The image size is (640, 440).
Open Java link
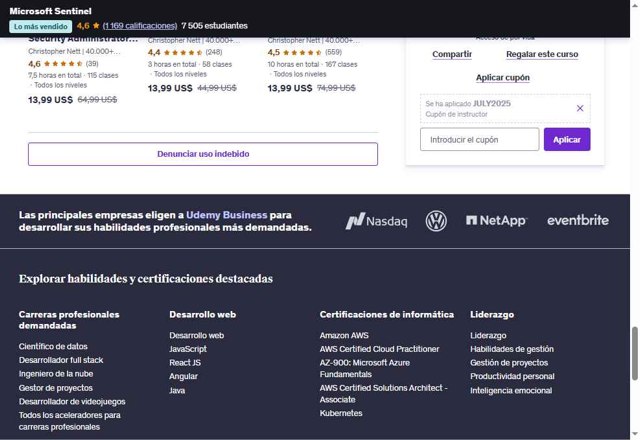(177, 391)
